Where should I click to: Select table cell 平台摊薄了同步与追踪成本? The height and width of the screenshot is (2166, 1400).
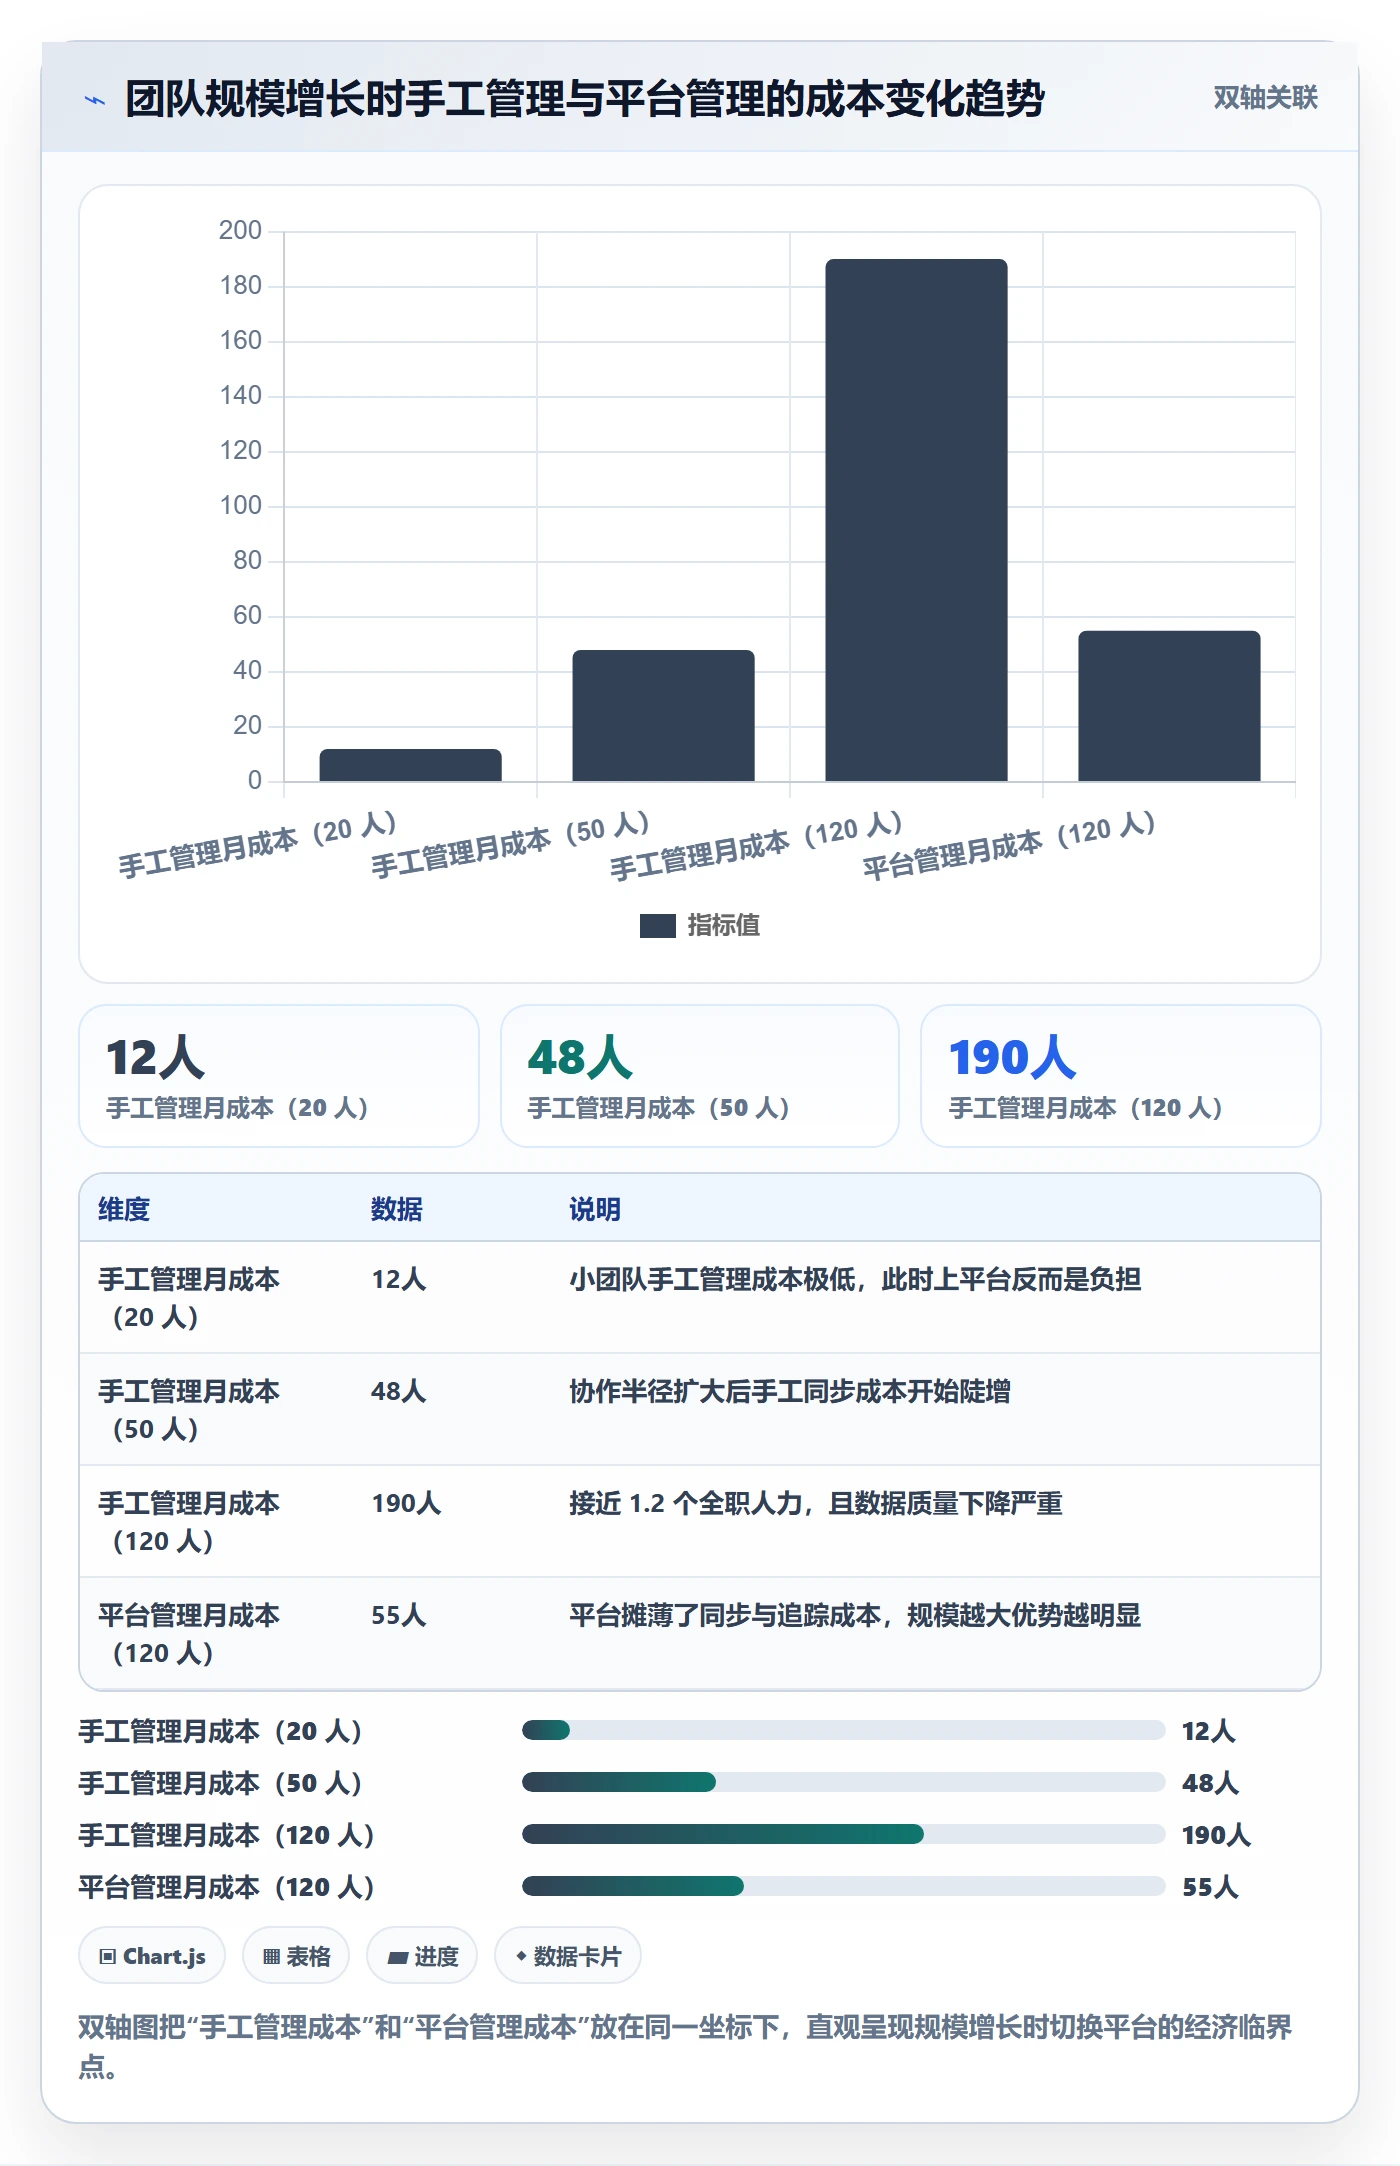tap(855, 1615)
